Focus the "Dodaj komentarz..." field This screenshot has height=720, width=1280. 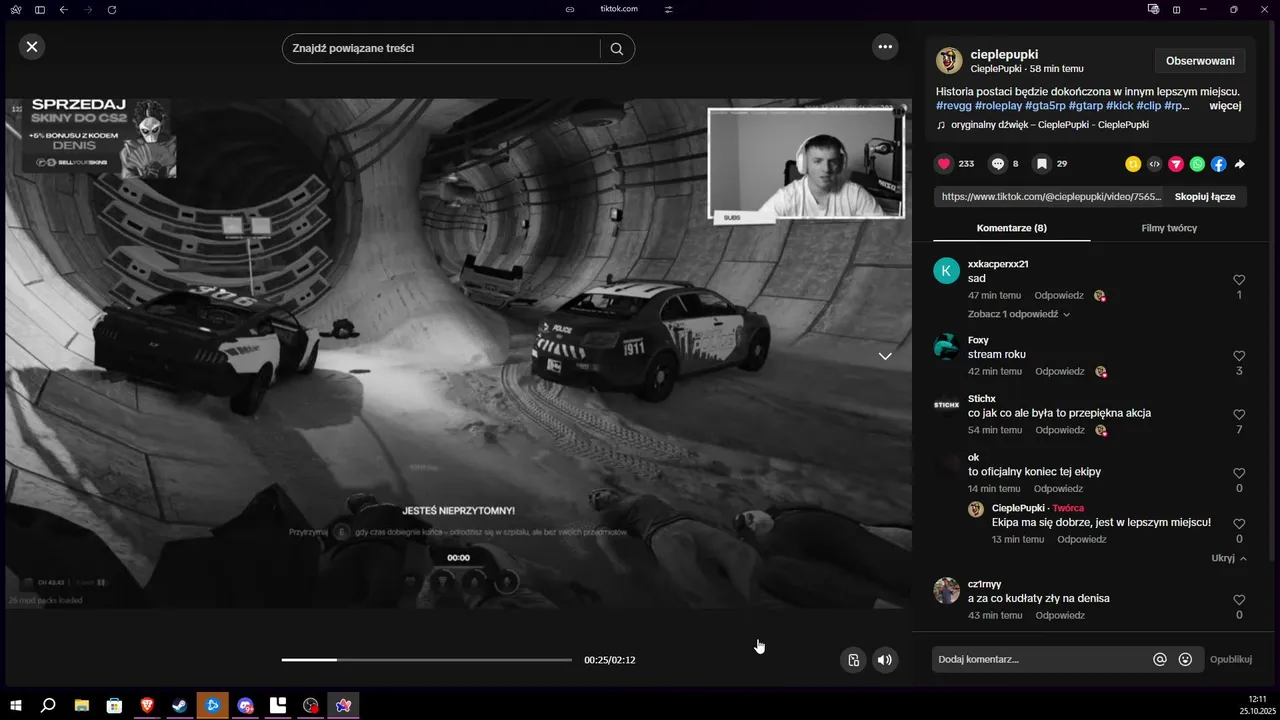click(x=1040, y=659)
